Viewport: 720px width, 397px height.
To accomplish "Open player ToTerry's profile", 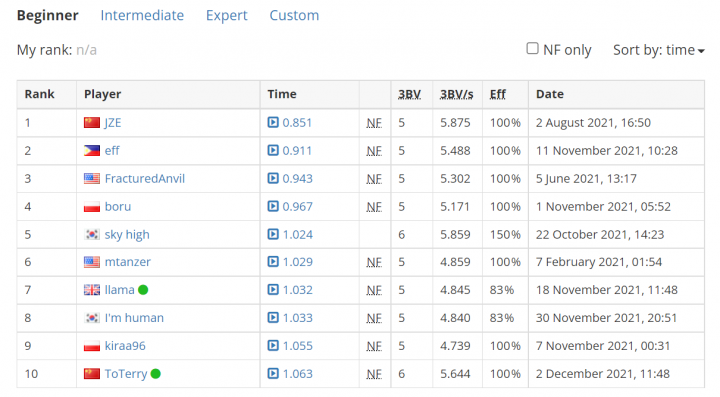I will pos(126,374).
